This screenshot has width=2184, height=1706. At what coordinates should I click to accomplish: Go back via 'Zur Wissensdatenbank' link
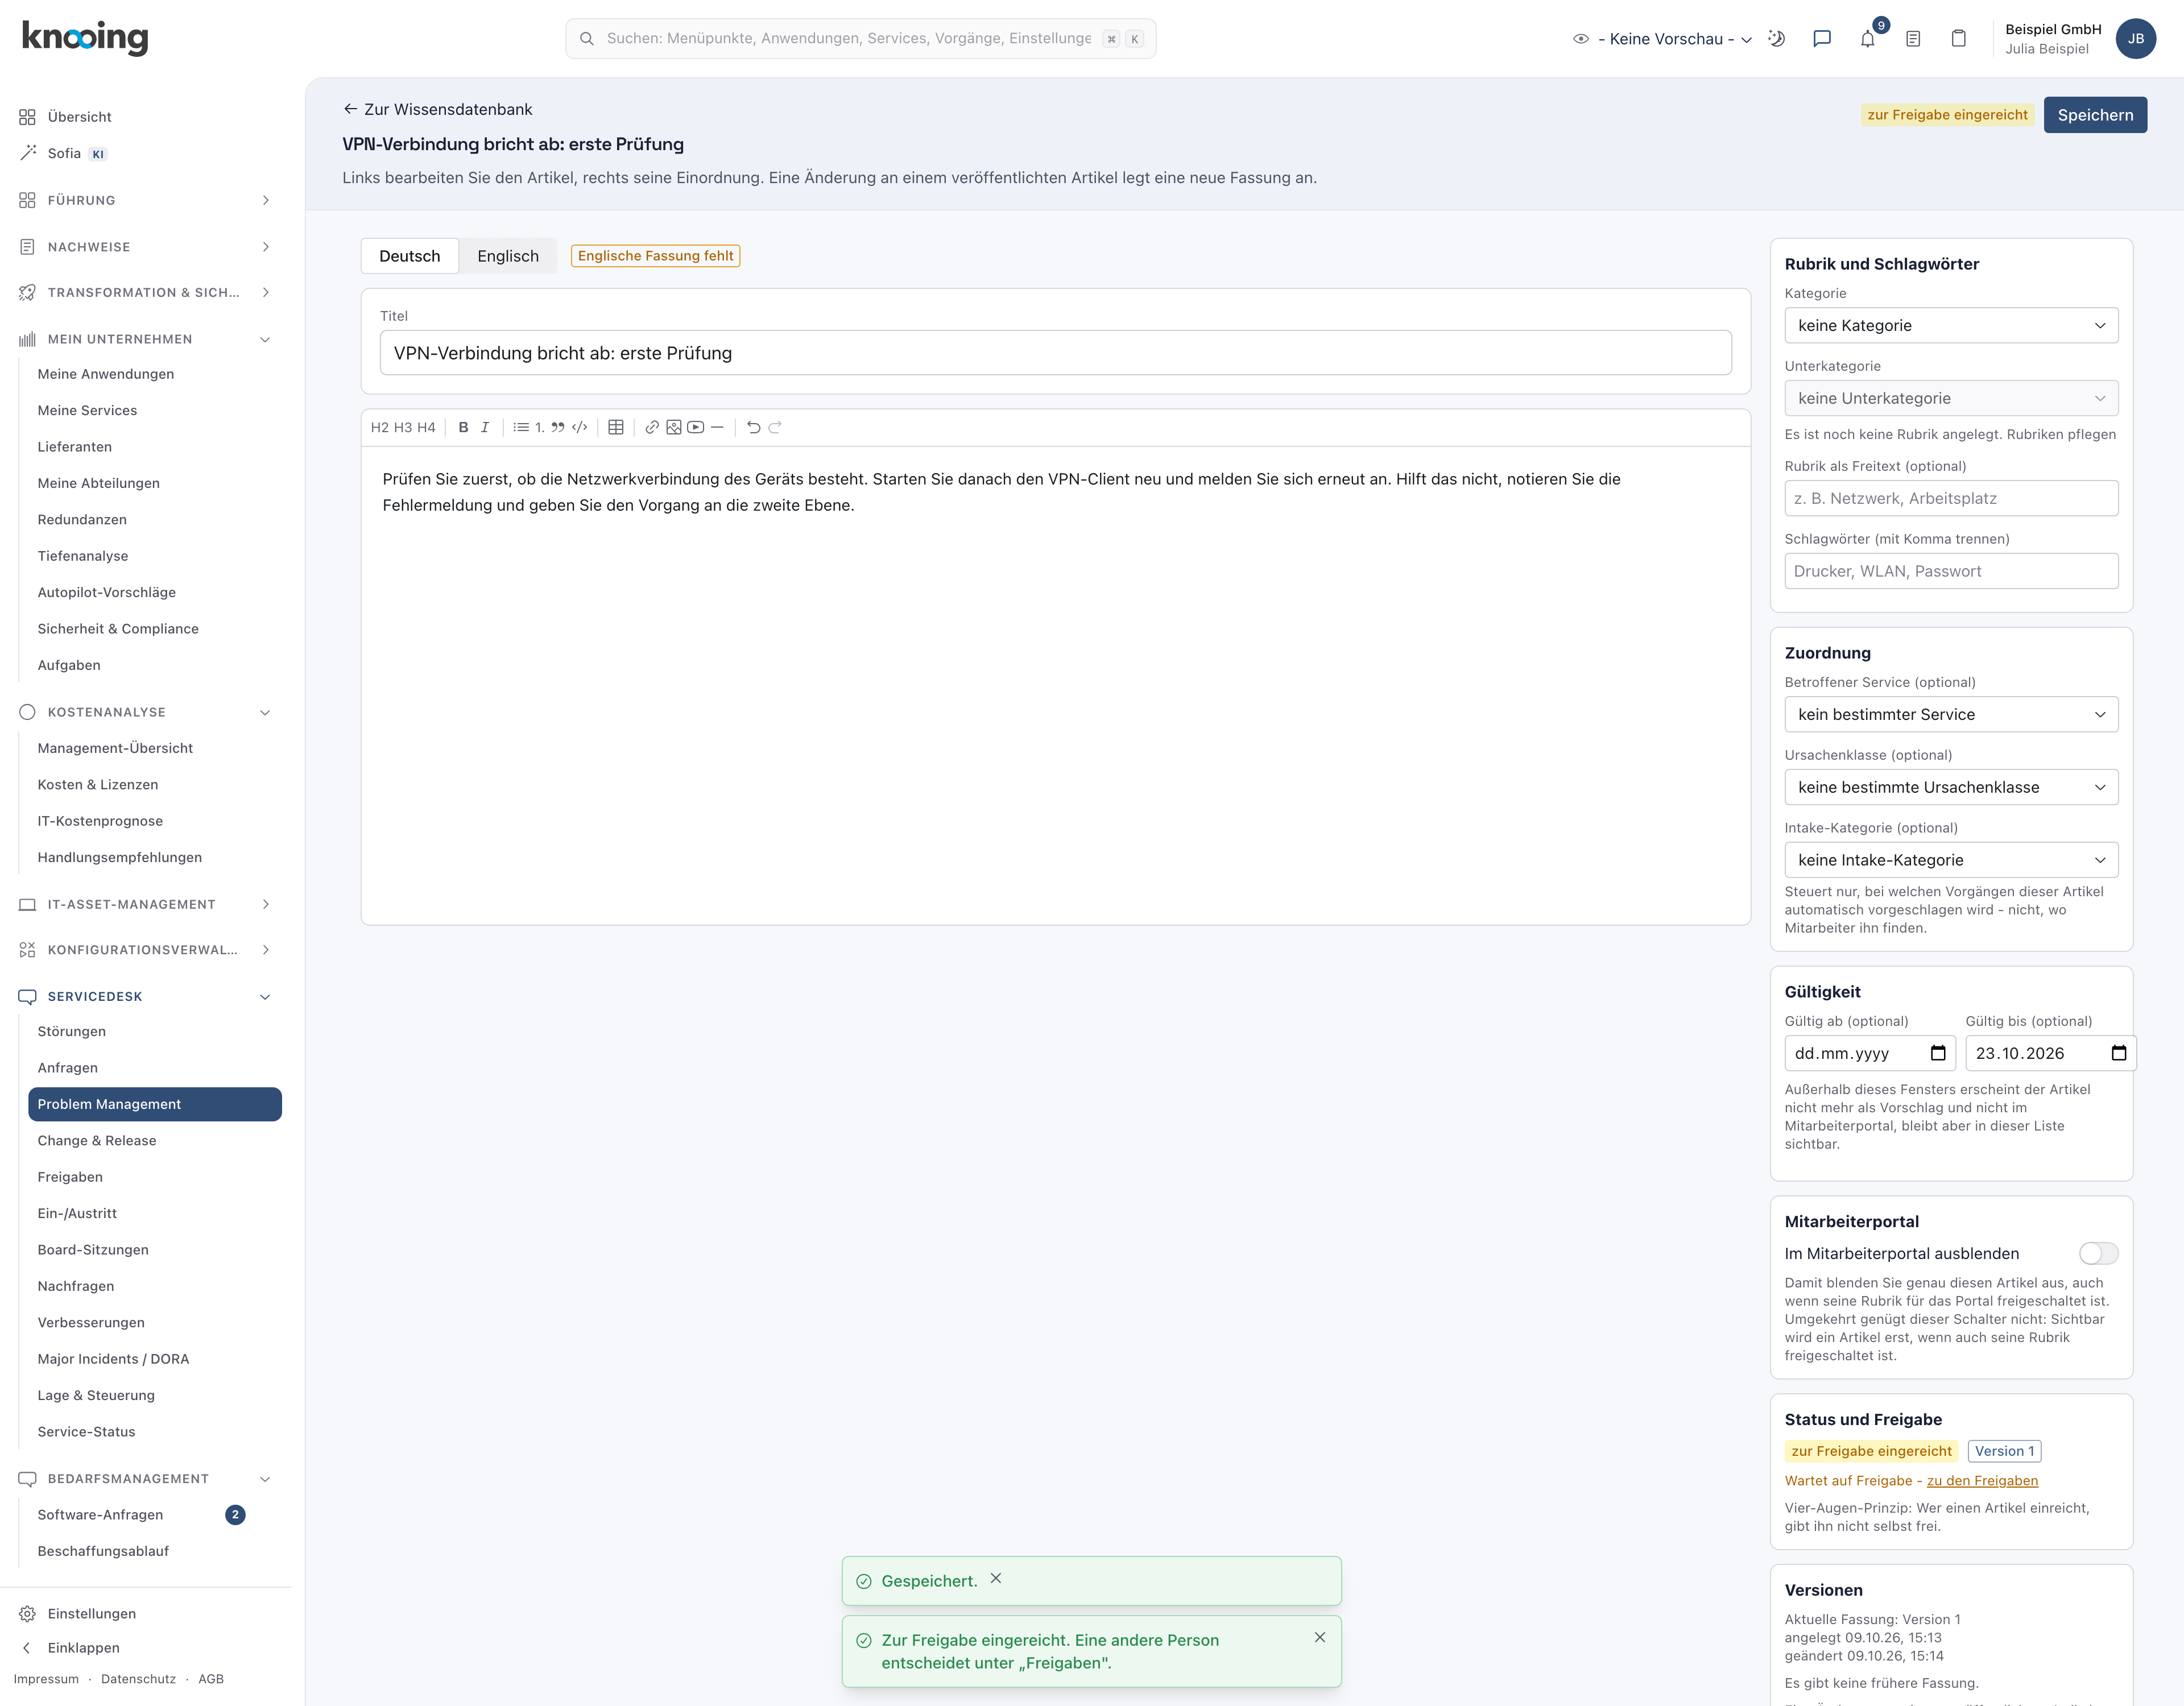pyautogui.click(x=437, y=109)
